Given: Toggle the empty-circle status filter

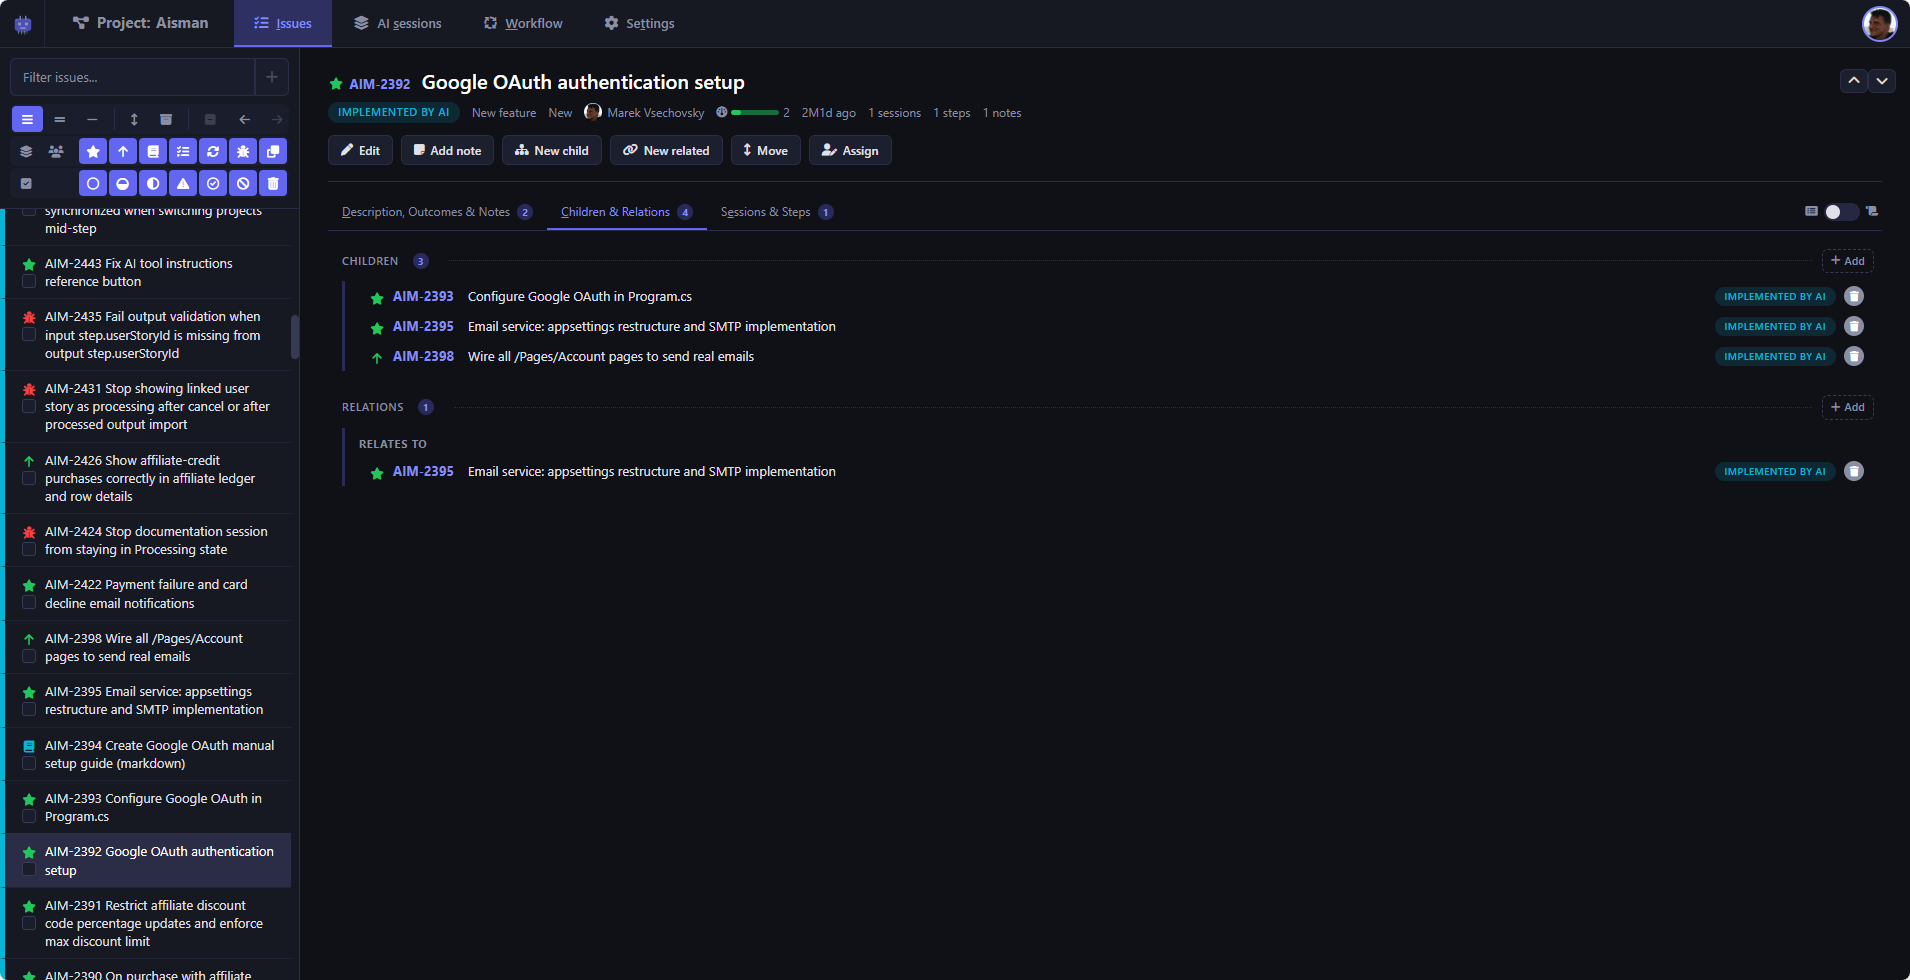Looking at the screenshot, I should pyautogui.click(x=93, y=184).
